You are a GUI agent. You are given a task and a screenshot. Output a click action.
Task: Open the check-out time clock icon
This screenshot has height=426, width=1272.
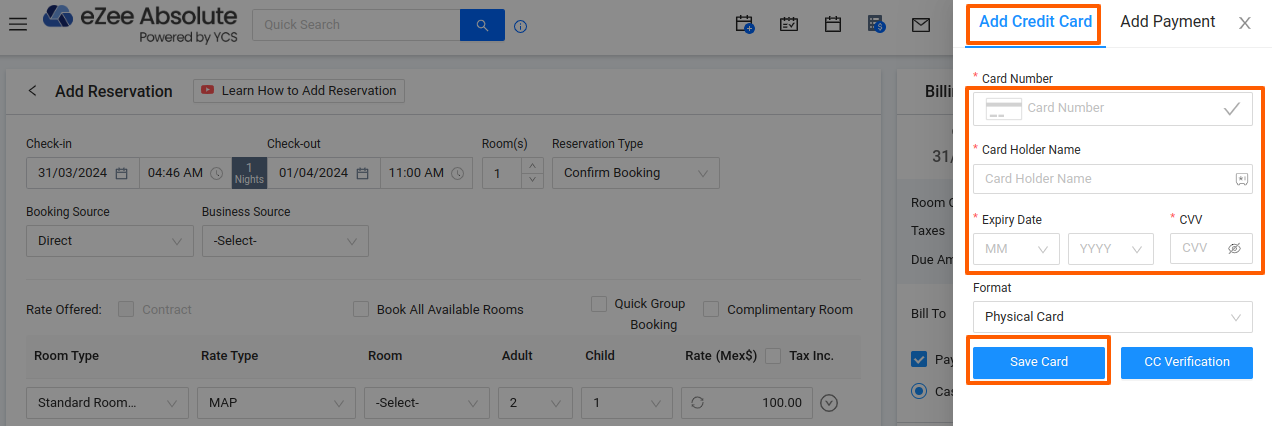[x=457, y=173]
